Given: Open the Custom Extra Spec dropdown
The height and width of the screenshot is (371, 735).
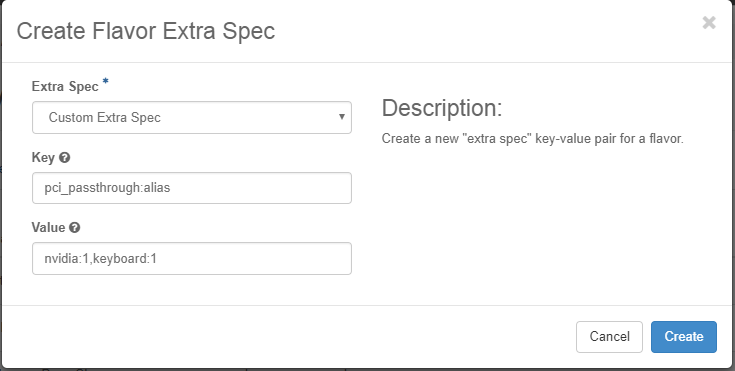Looking at the screenshot, I should click(x=192, y=117).
